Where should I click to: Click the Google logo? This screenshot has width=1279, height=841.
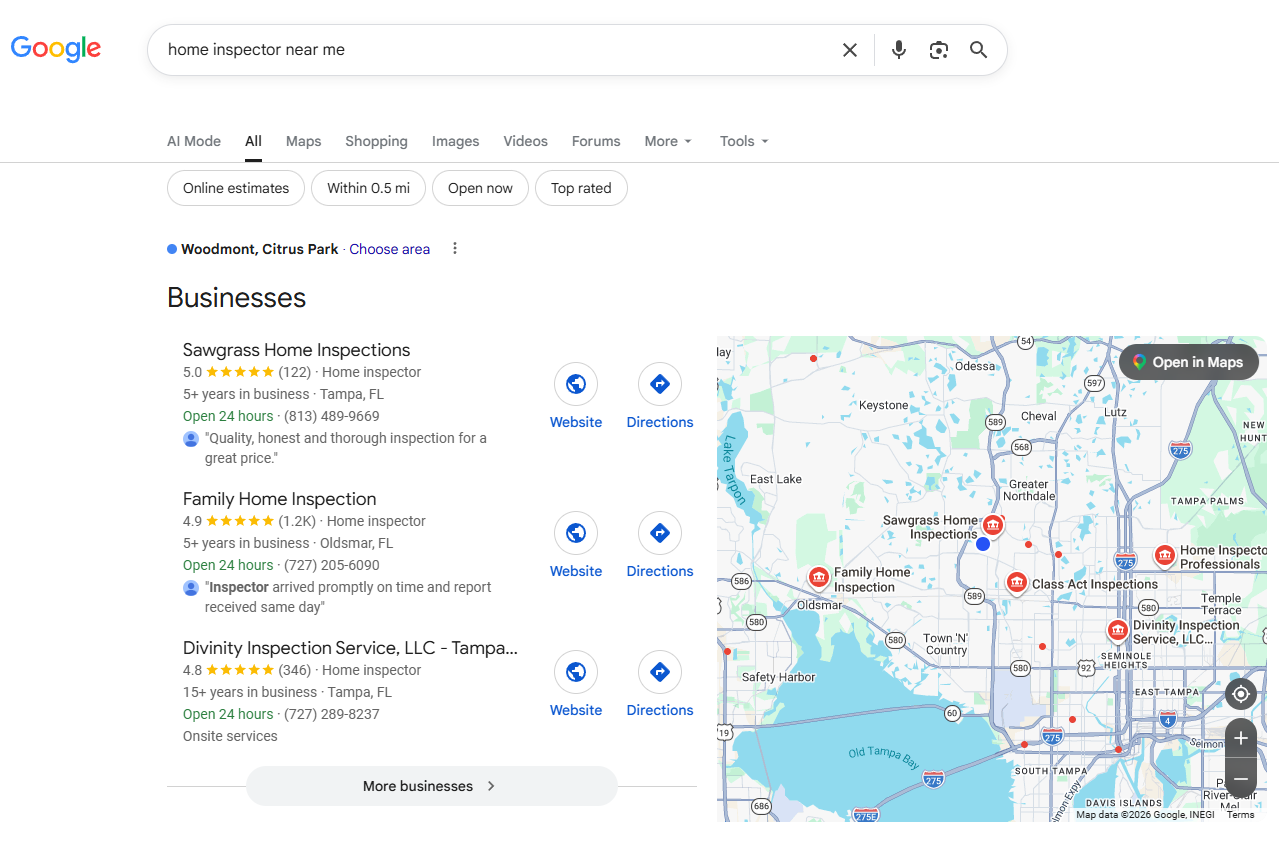(56, 49)
